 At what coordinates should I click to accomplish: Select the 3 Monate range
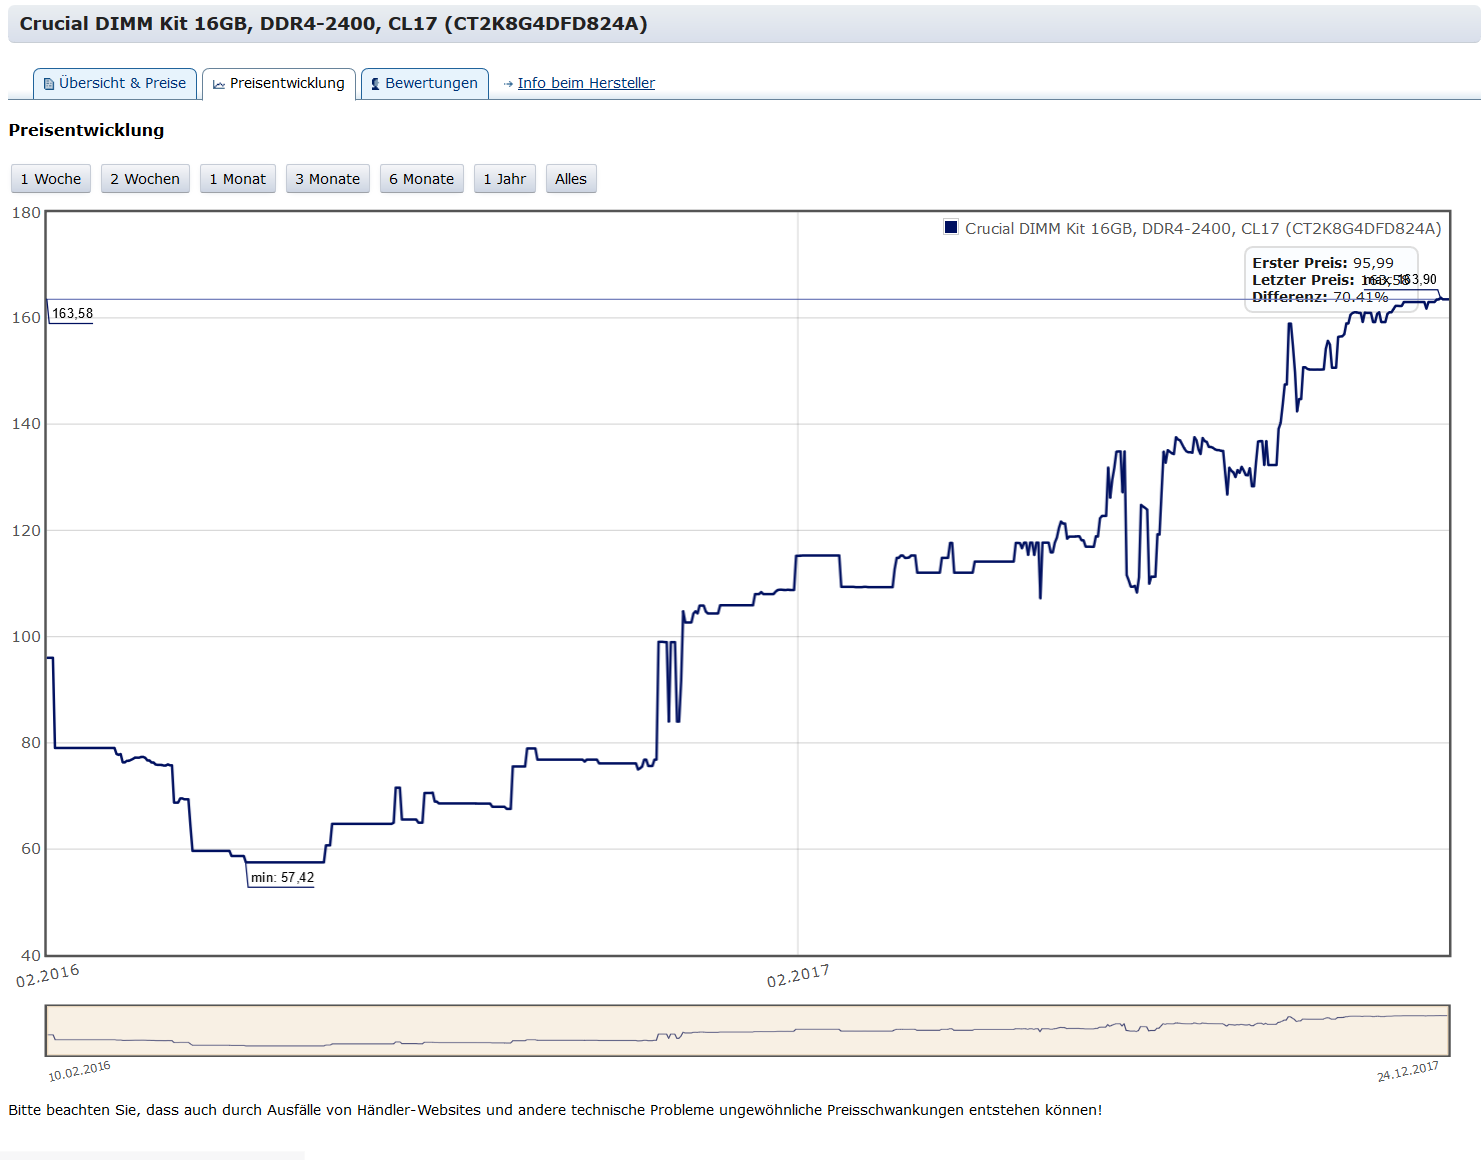[x=328, y=179]
